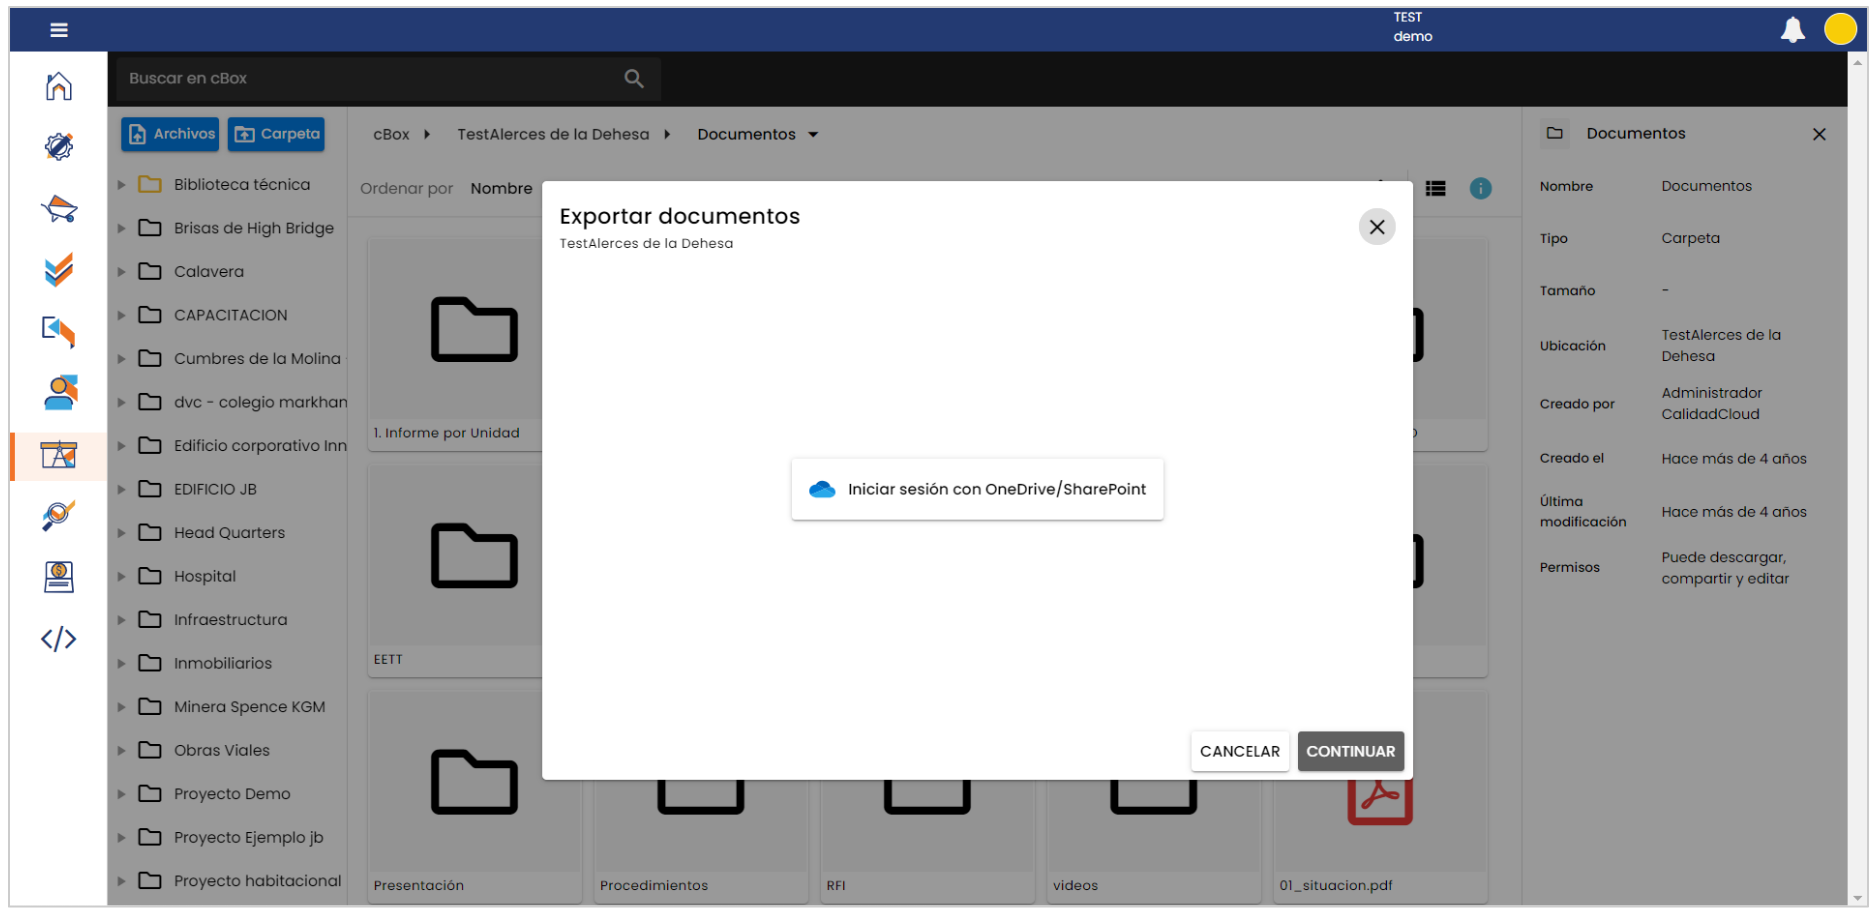Open the Presentación folder thumbnail

click(x=474, y=797)
